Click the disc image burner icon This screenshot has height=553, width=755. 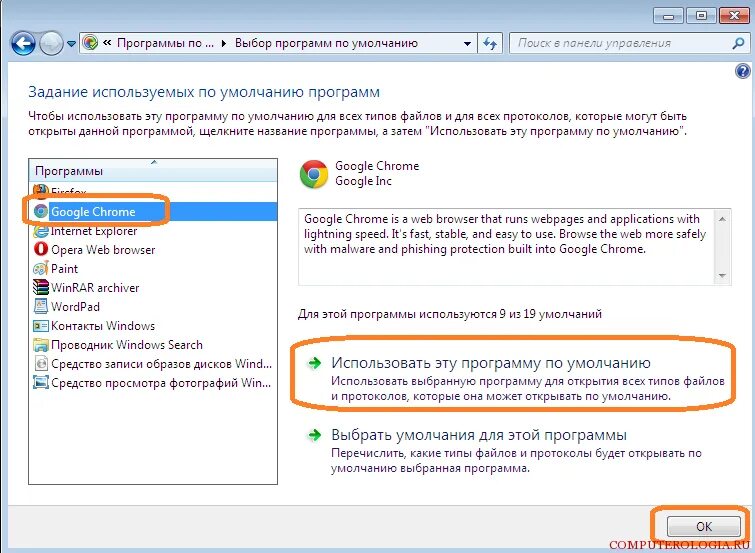41,363
